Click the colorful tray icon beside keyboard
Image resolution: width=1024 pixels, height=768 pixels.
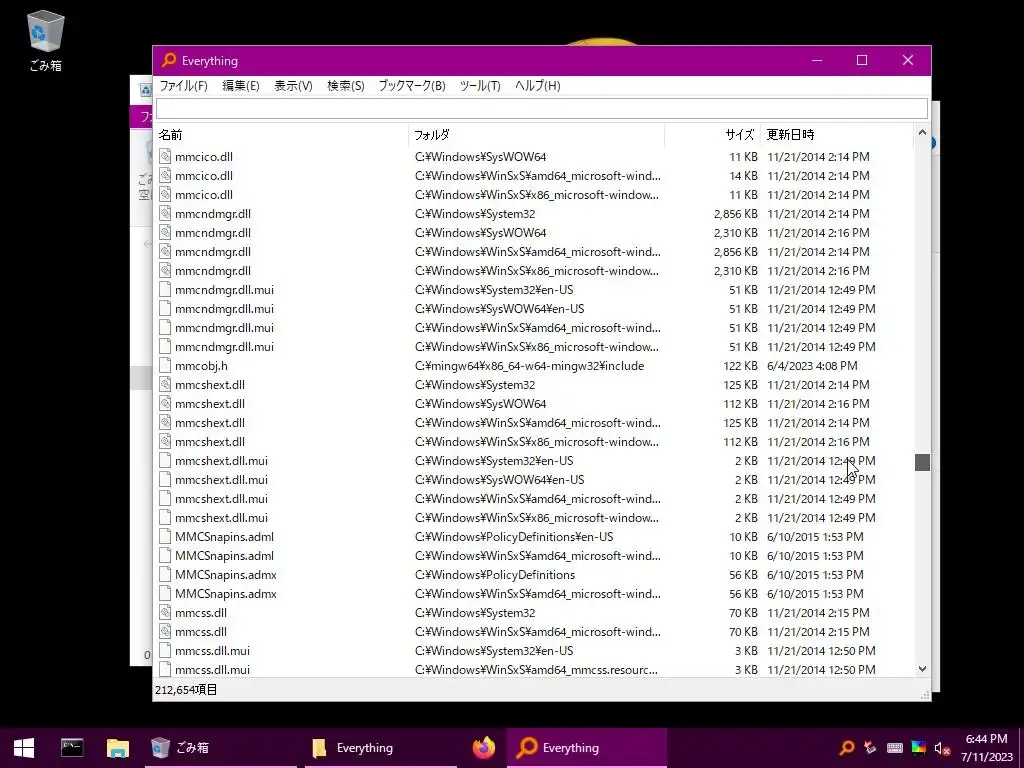point(919,748)
